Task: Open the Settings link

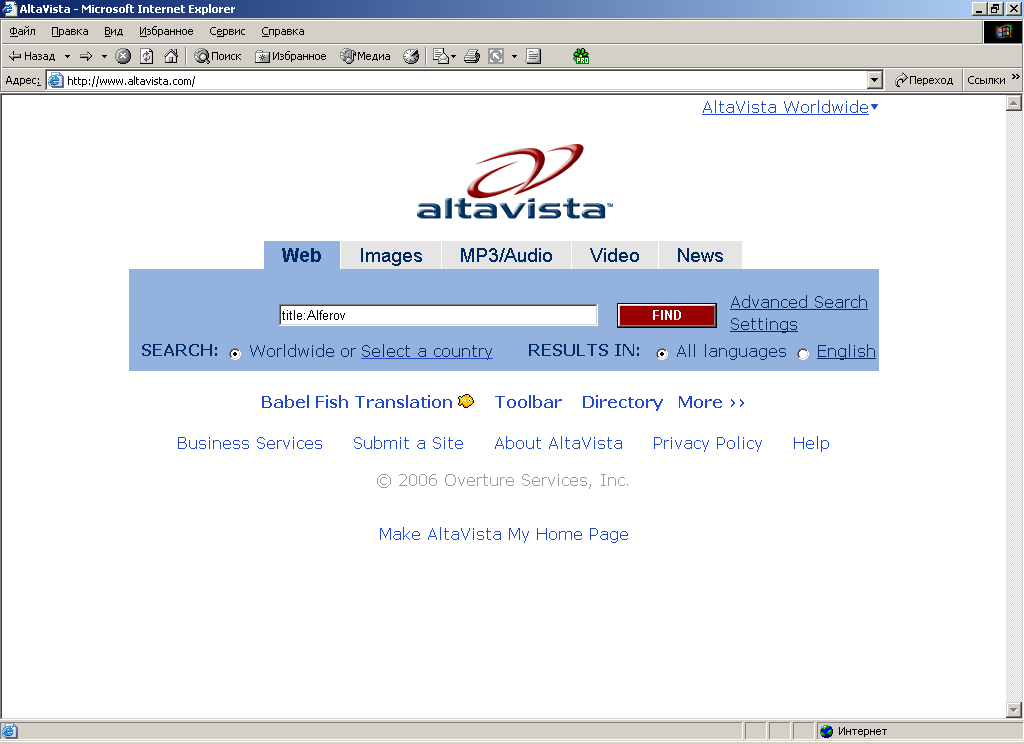Action: pos(763,325)
